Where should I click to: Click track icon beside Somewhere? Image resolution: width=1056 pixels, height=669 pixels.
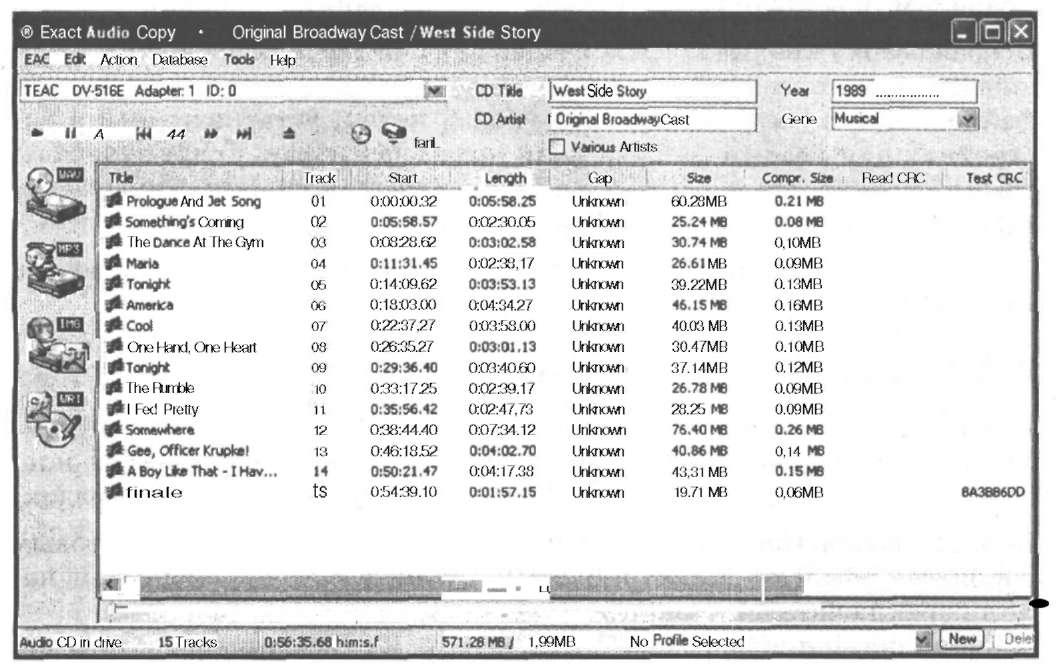coord(114,429)
